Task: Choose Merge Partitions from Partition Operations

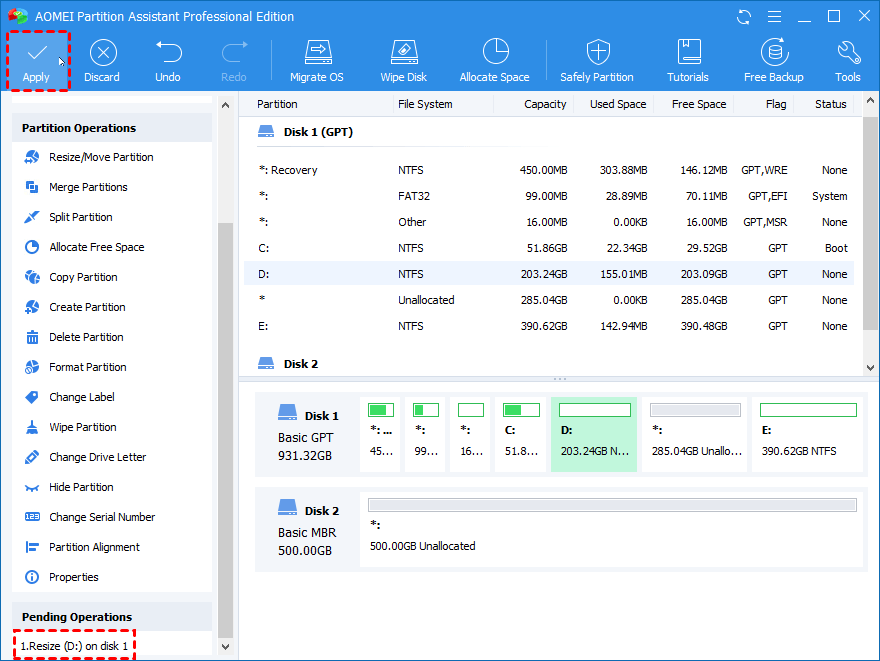Action: click(x=88, y=187)
